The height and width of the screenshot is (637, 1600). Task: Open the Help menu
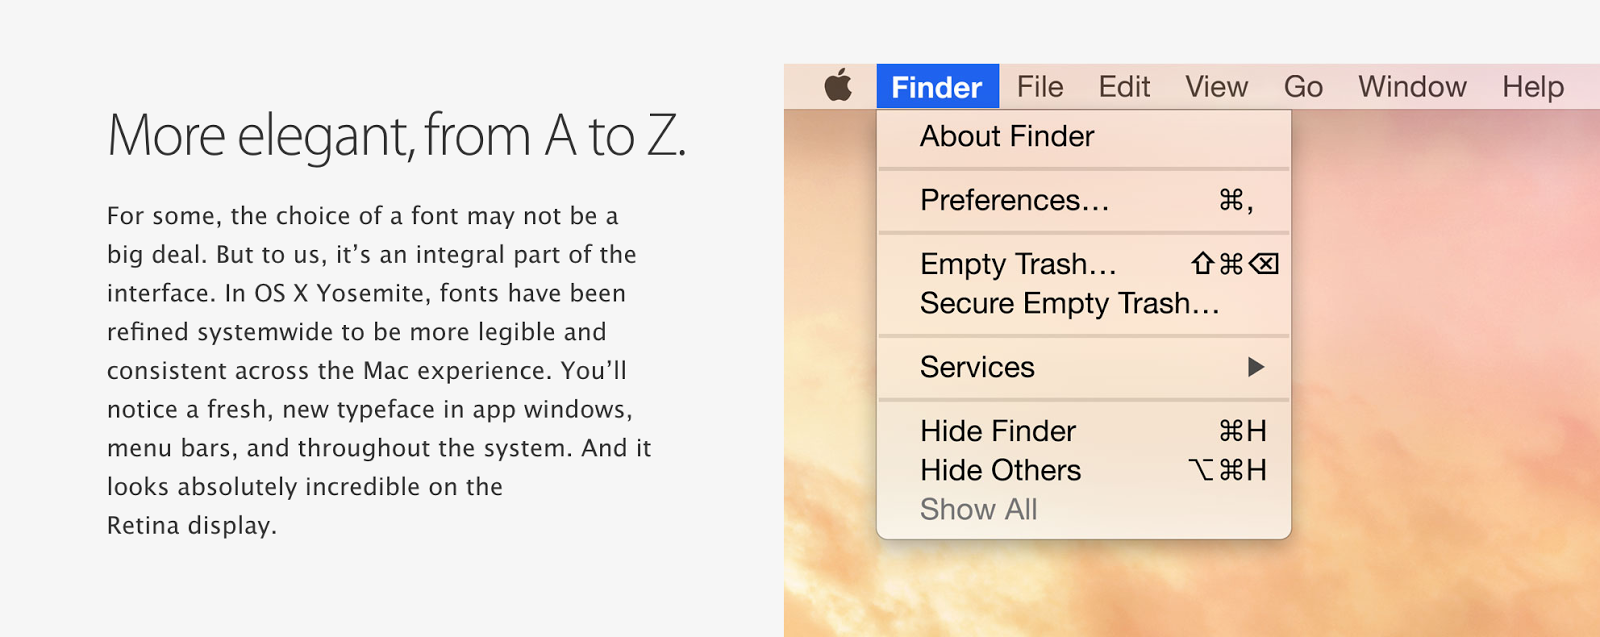(1533, 87)
